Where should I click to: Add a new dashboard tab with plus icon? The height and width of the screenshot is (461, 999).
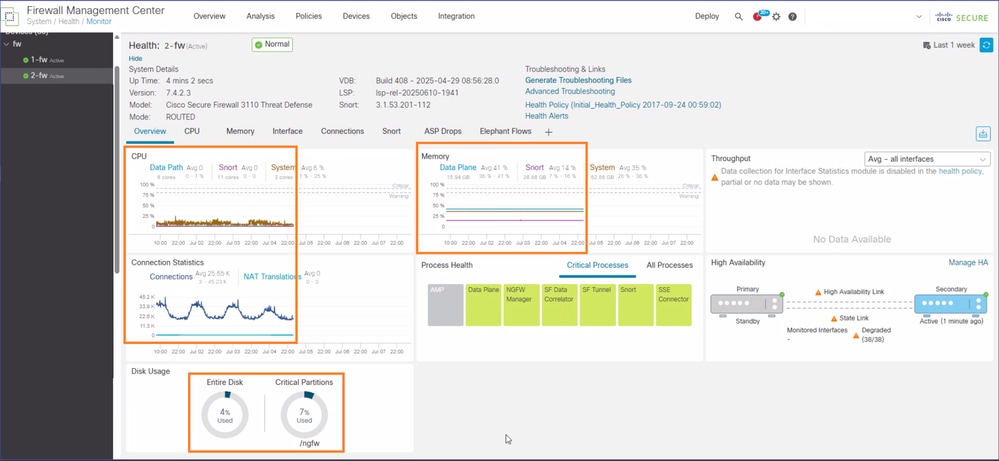pyautogui.click(x=549, y=132)
